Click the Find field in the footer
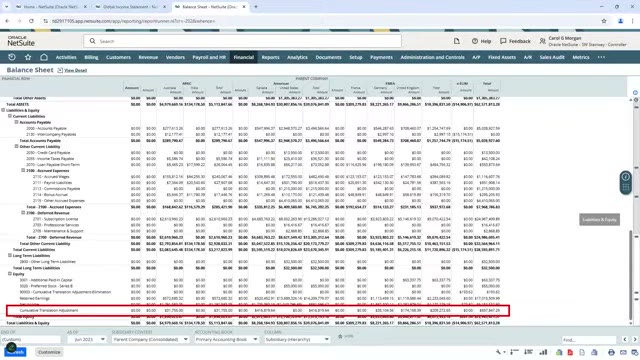640x360 pixels. coord(589,340)
